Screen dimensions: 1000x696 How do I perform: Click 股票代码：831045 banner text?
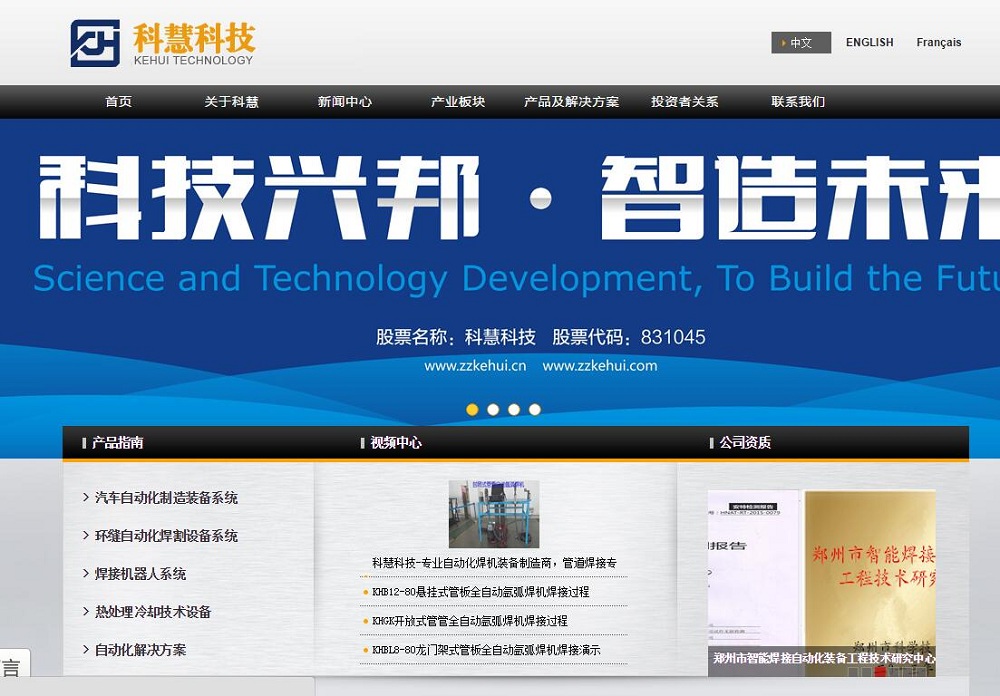(x=628, y=337)
